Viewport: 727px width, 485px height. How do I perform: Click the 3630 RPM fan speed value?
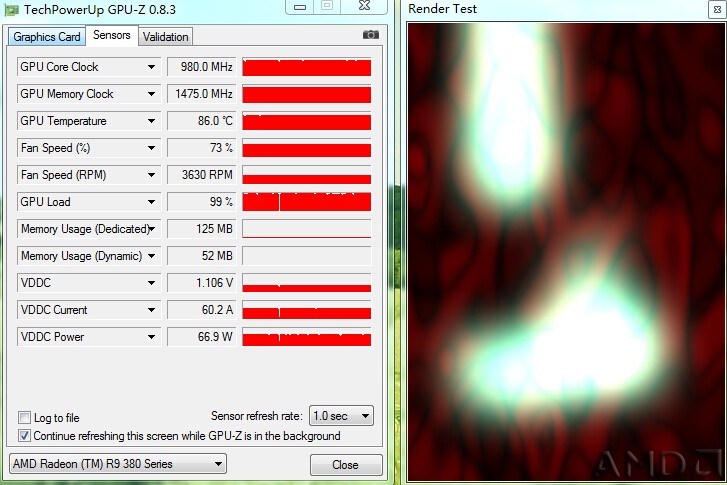[201, 175]
